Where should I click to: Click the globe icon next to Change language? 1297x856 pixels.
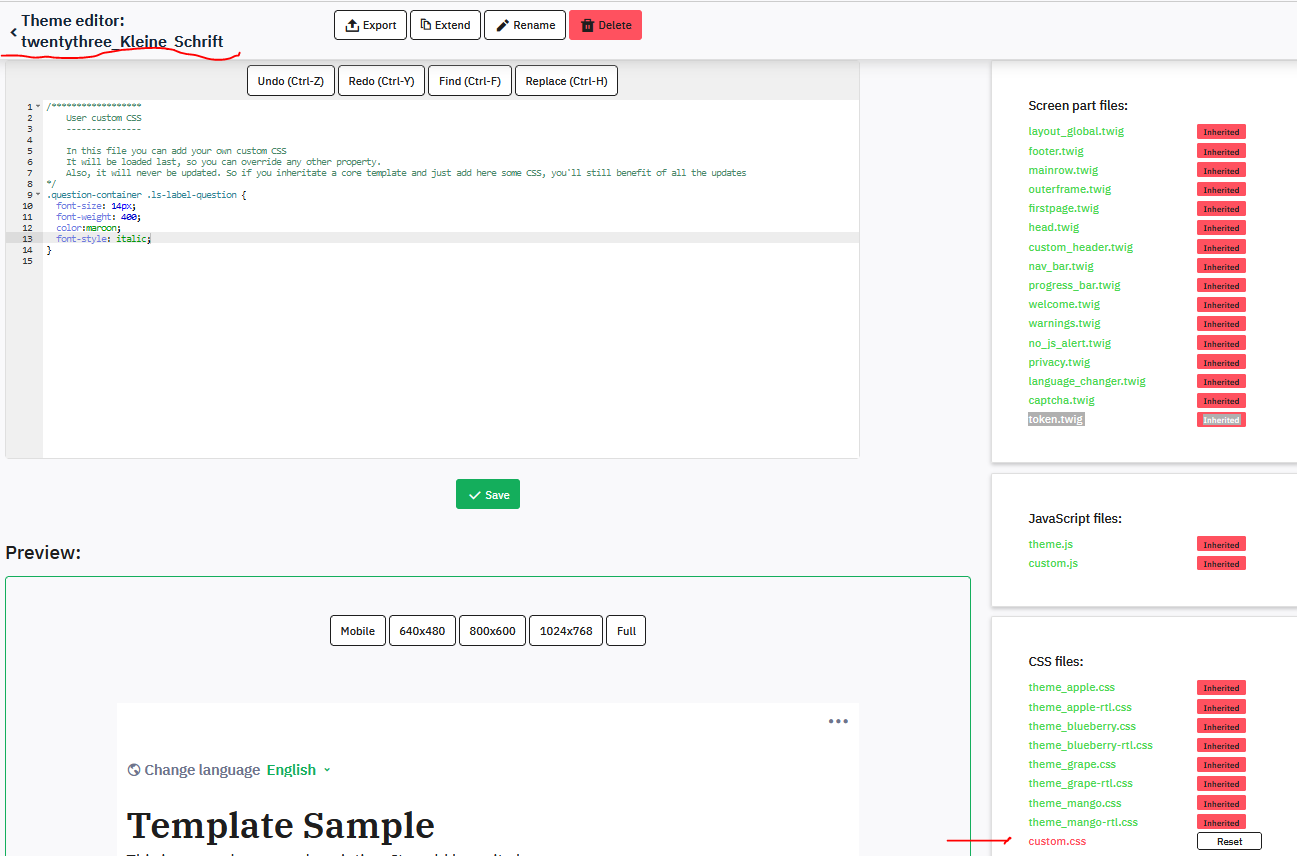click(134, 770)
